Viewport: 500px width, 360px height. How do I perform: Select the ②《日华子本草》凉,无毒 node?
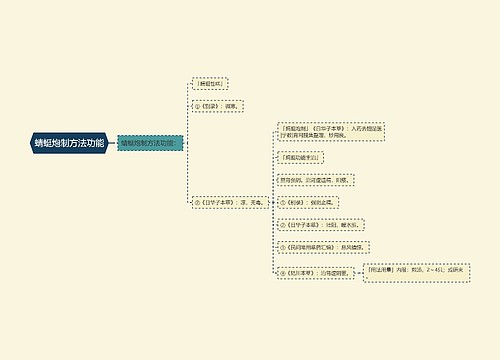[x=230, y=202]
